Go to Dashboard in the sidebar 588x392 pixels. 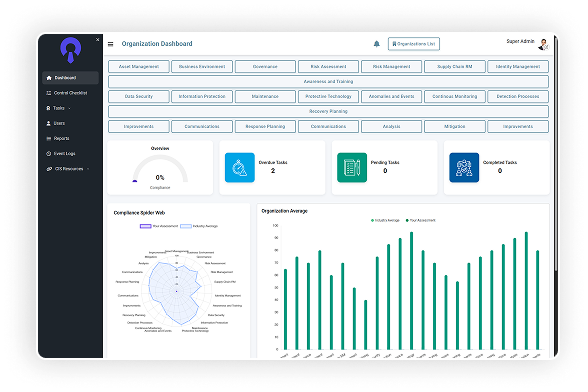coord(70,78)
